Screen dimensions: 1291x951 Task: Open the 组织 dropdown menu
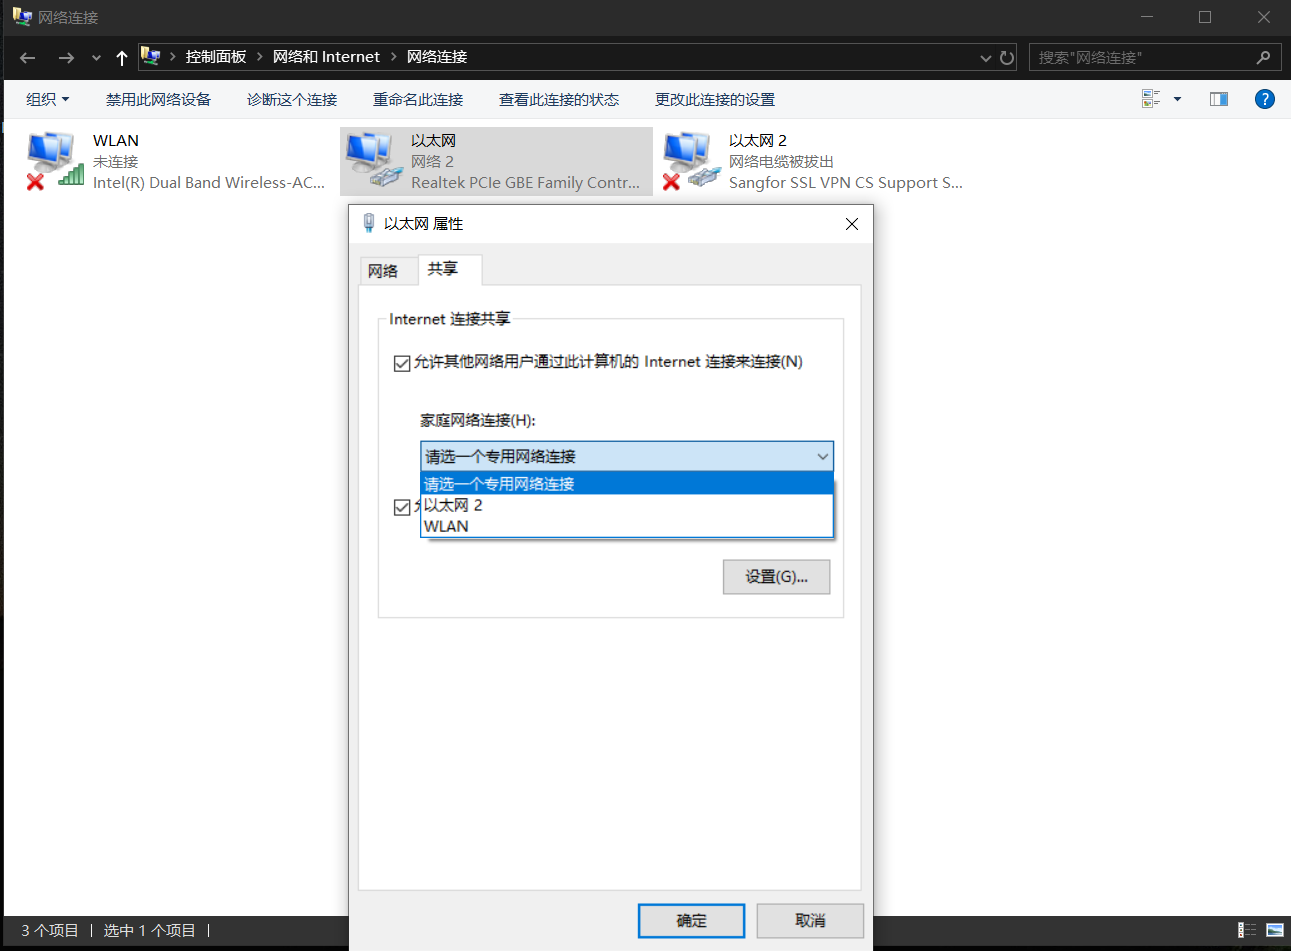coord(46,99)
